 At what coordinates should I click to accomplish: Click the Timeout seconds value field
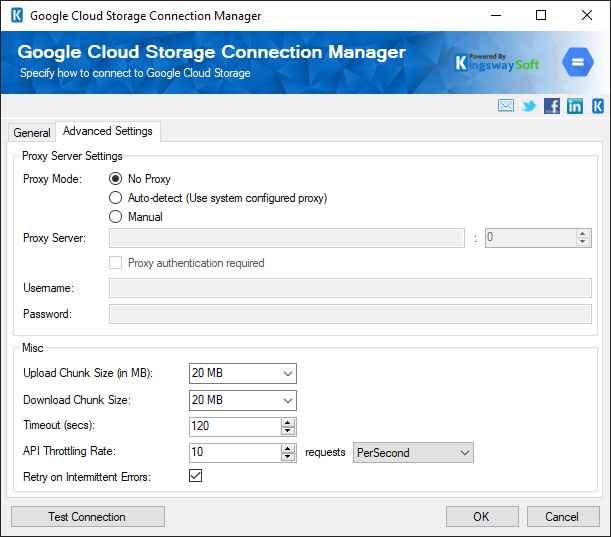pyautogui.click(x=235, y=427)
